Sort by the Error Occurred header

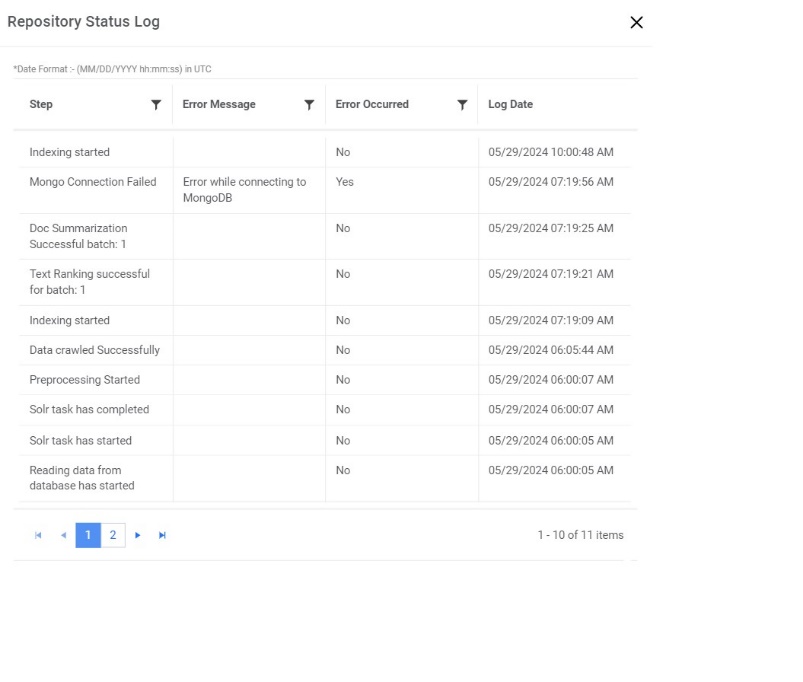point(372,105)
